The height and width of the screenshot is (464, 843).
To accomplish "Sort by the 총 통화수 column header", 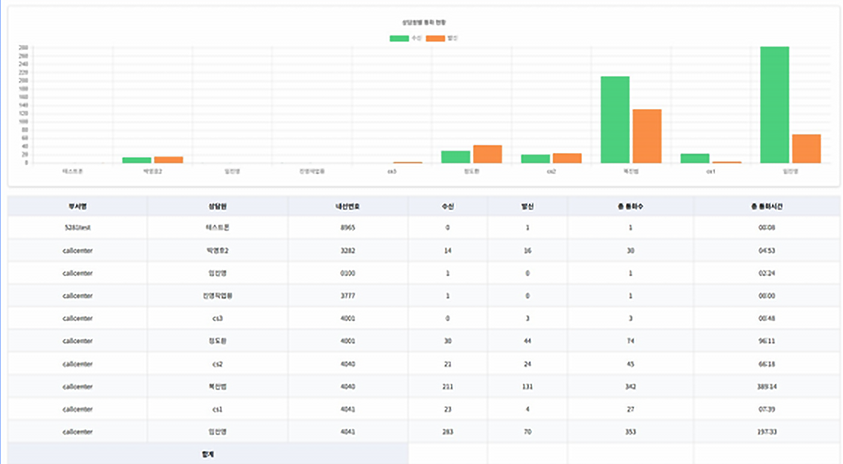I will (630, 206).
